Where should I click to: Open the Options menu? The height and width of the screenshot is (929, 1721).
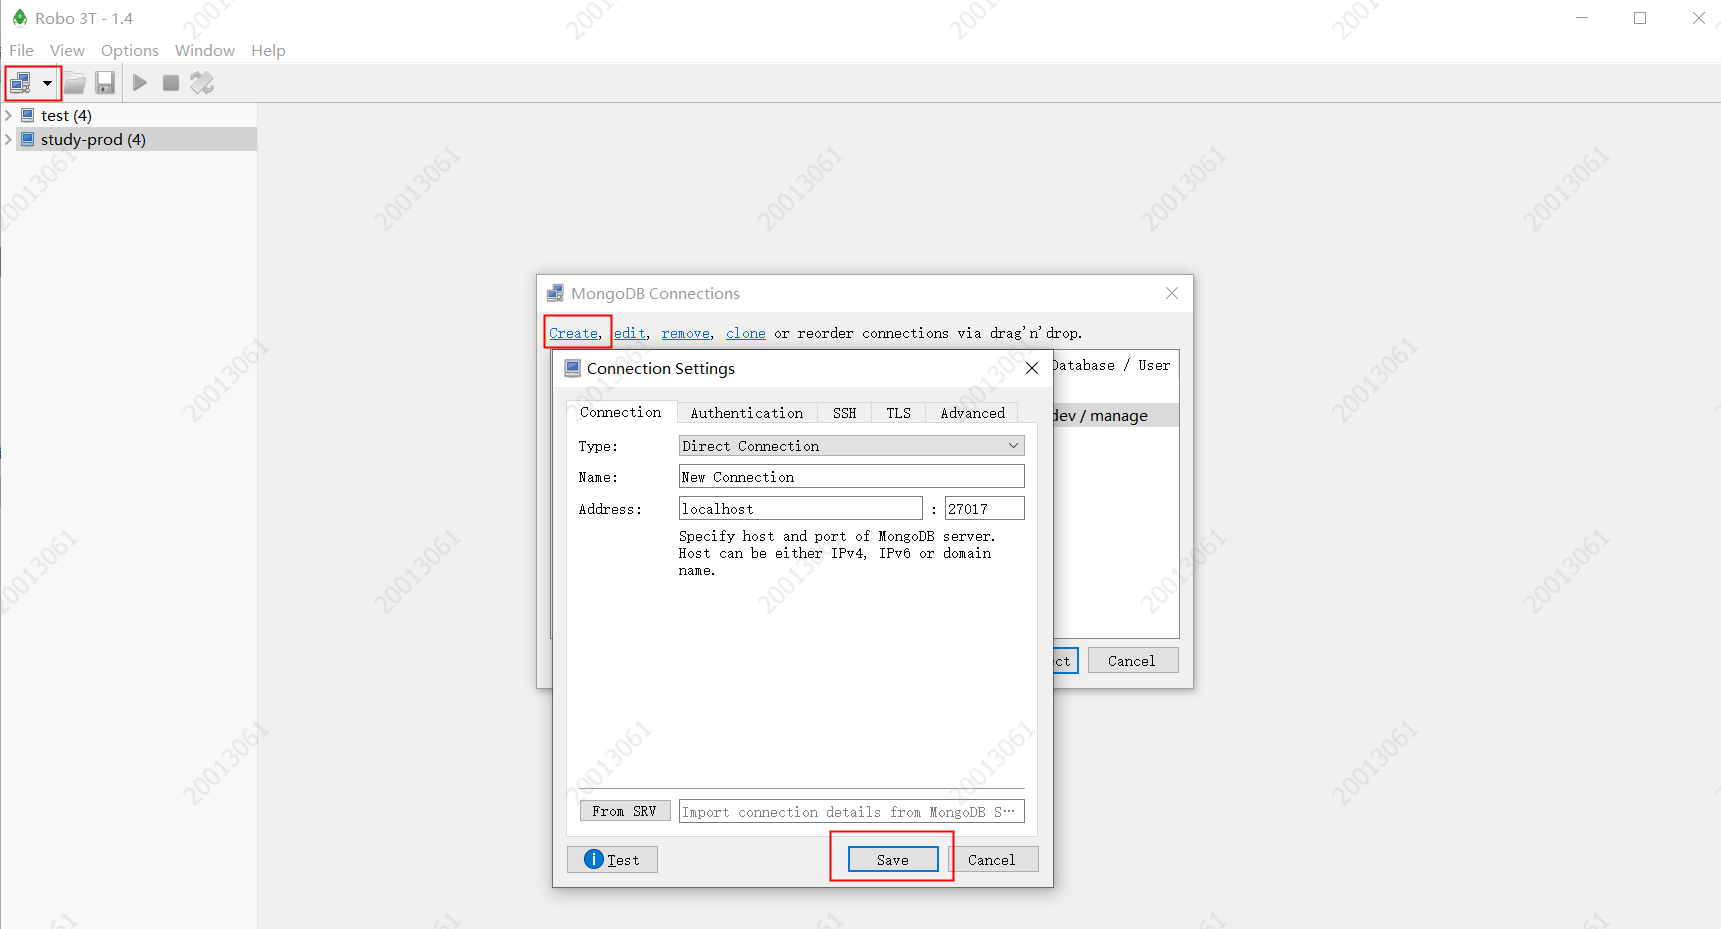click(x=129, y=50)
